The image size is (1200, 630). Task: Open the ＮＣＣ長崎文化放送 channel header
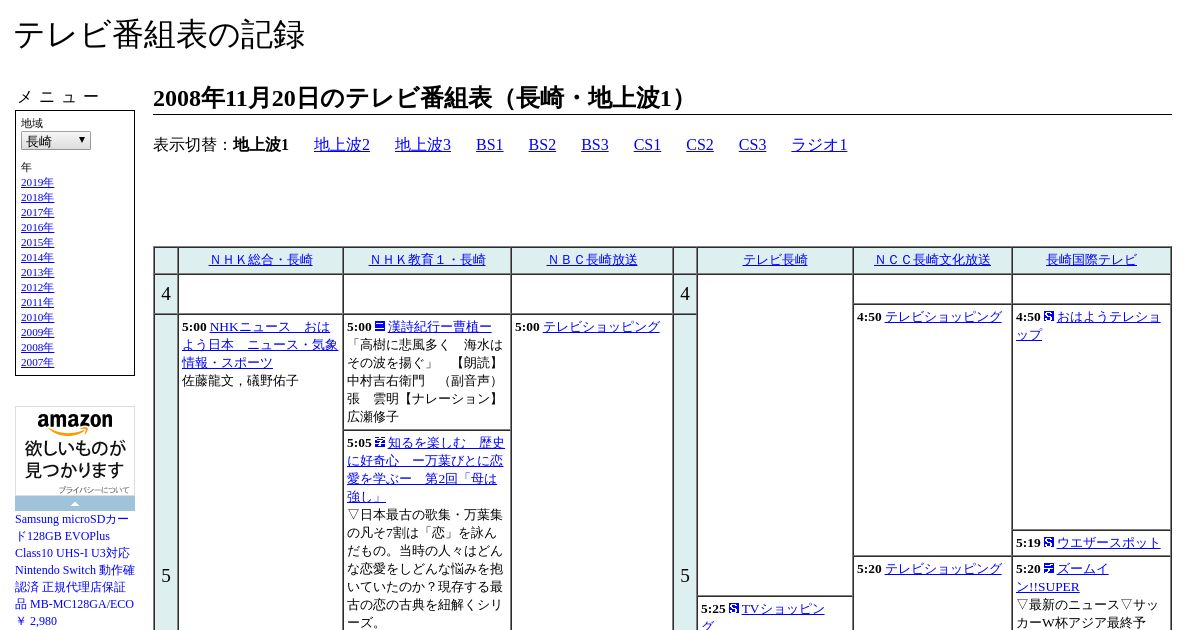point(932,260)
